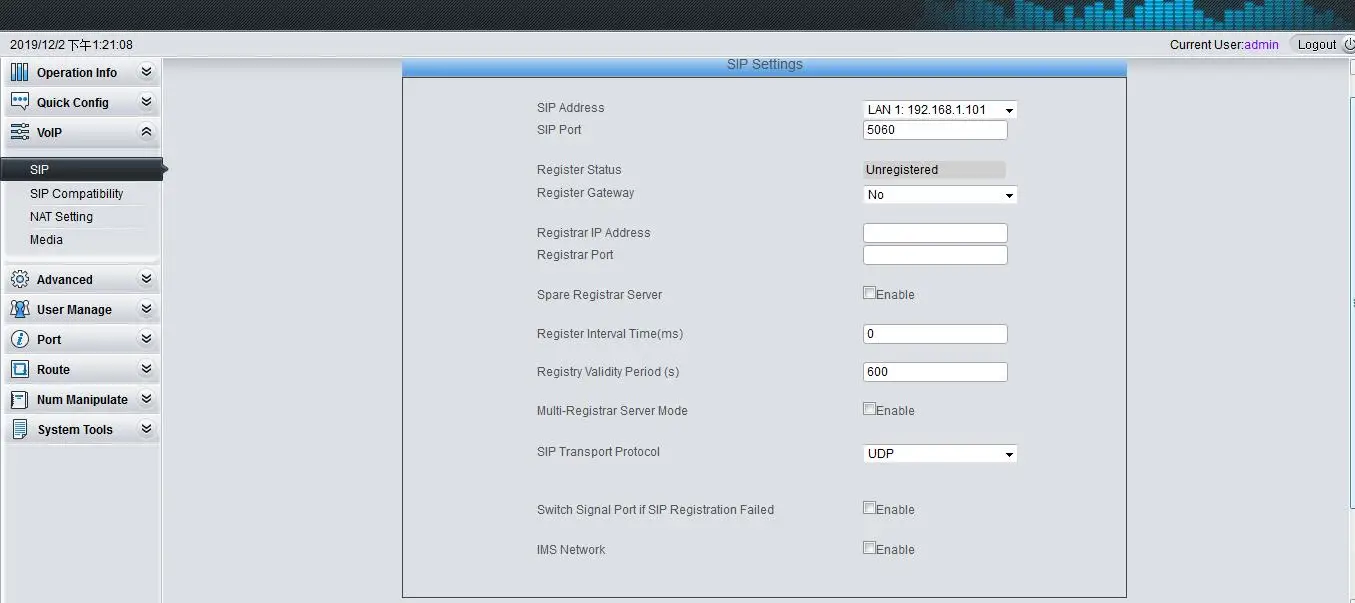Click the Route icon in sidebar
The image size is (1355, 603).
20,369
